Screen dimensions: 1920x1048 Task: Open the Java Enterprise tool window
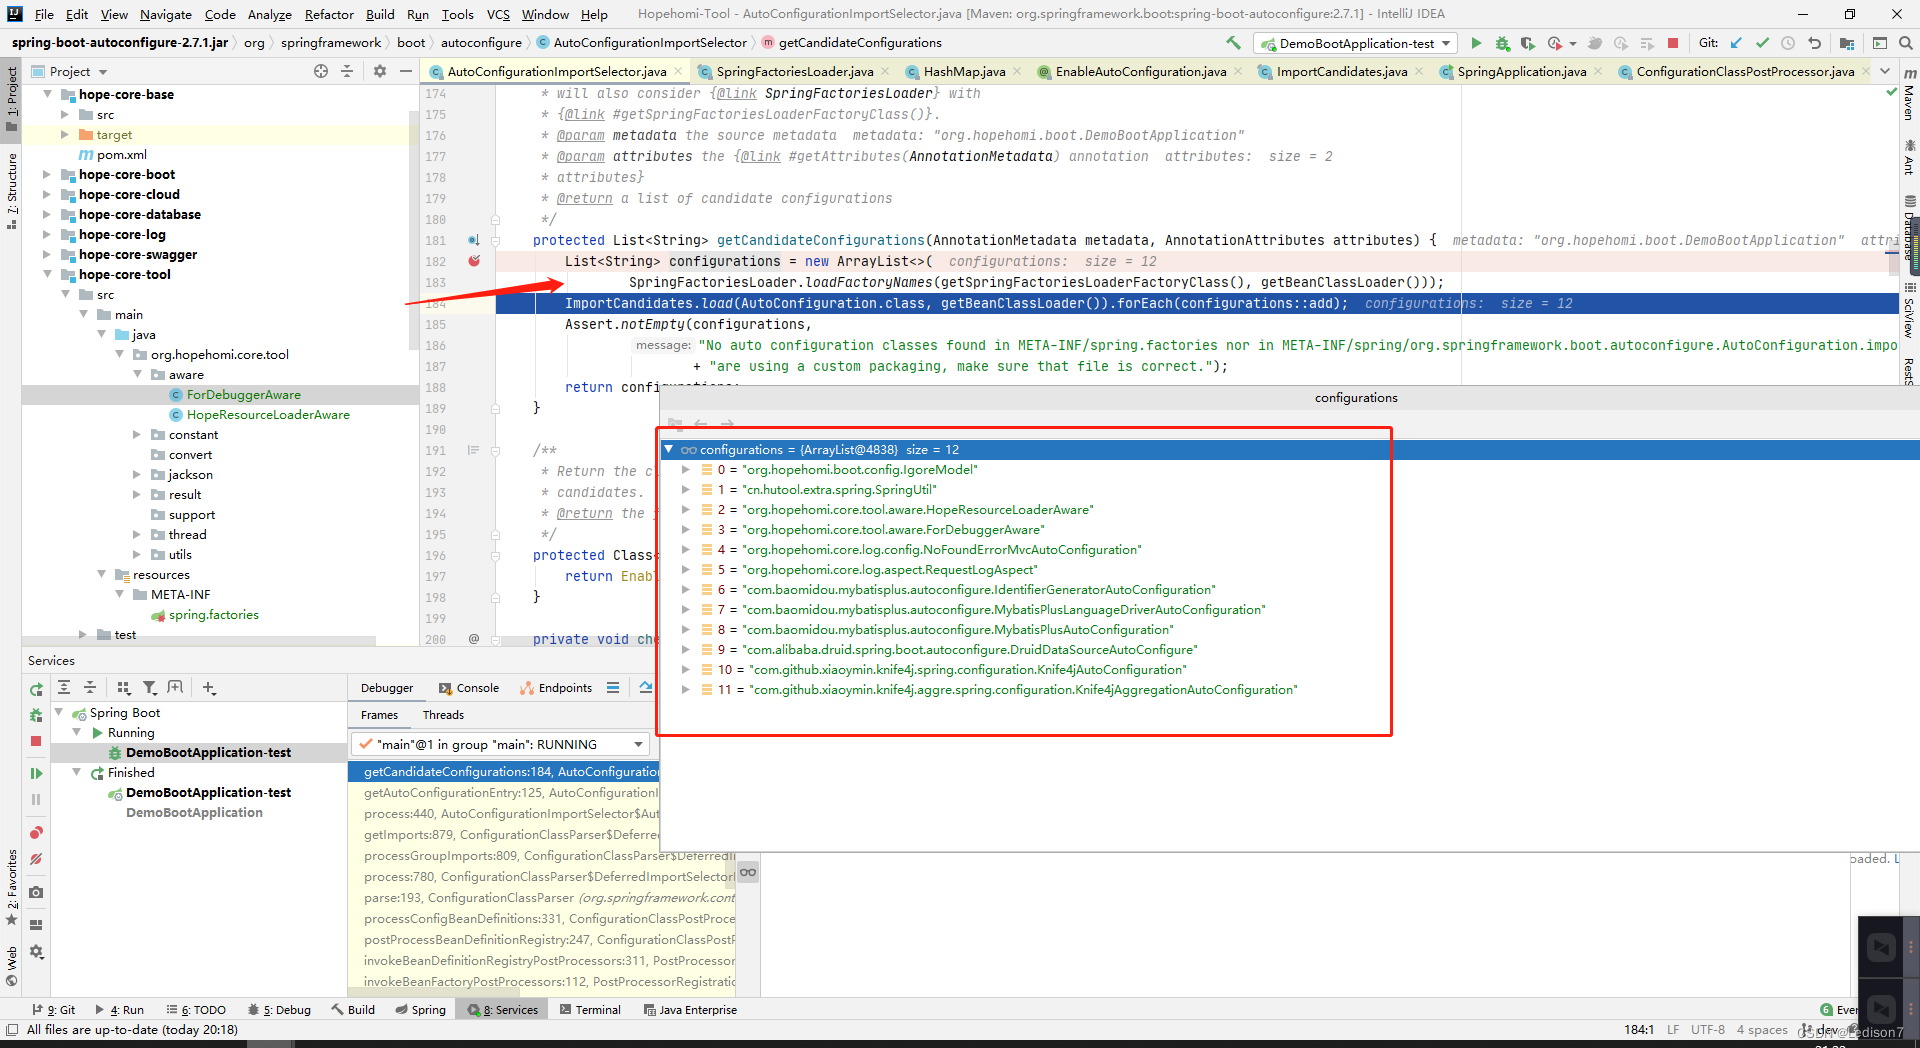(x=690, y=1010)
